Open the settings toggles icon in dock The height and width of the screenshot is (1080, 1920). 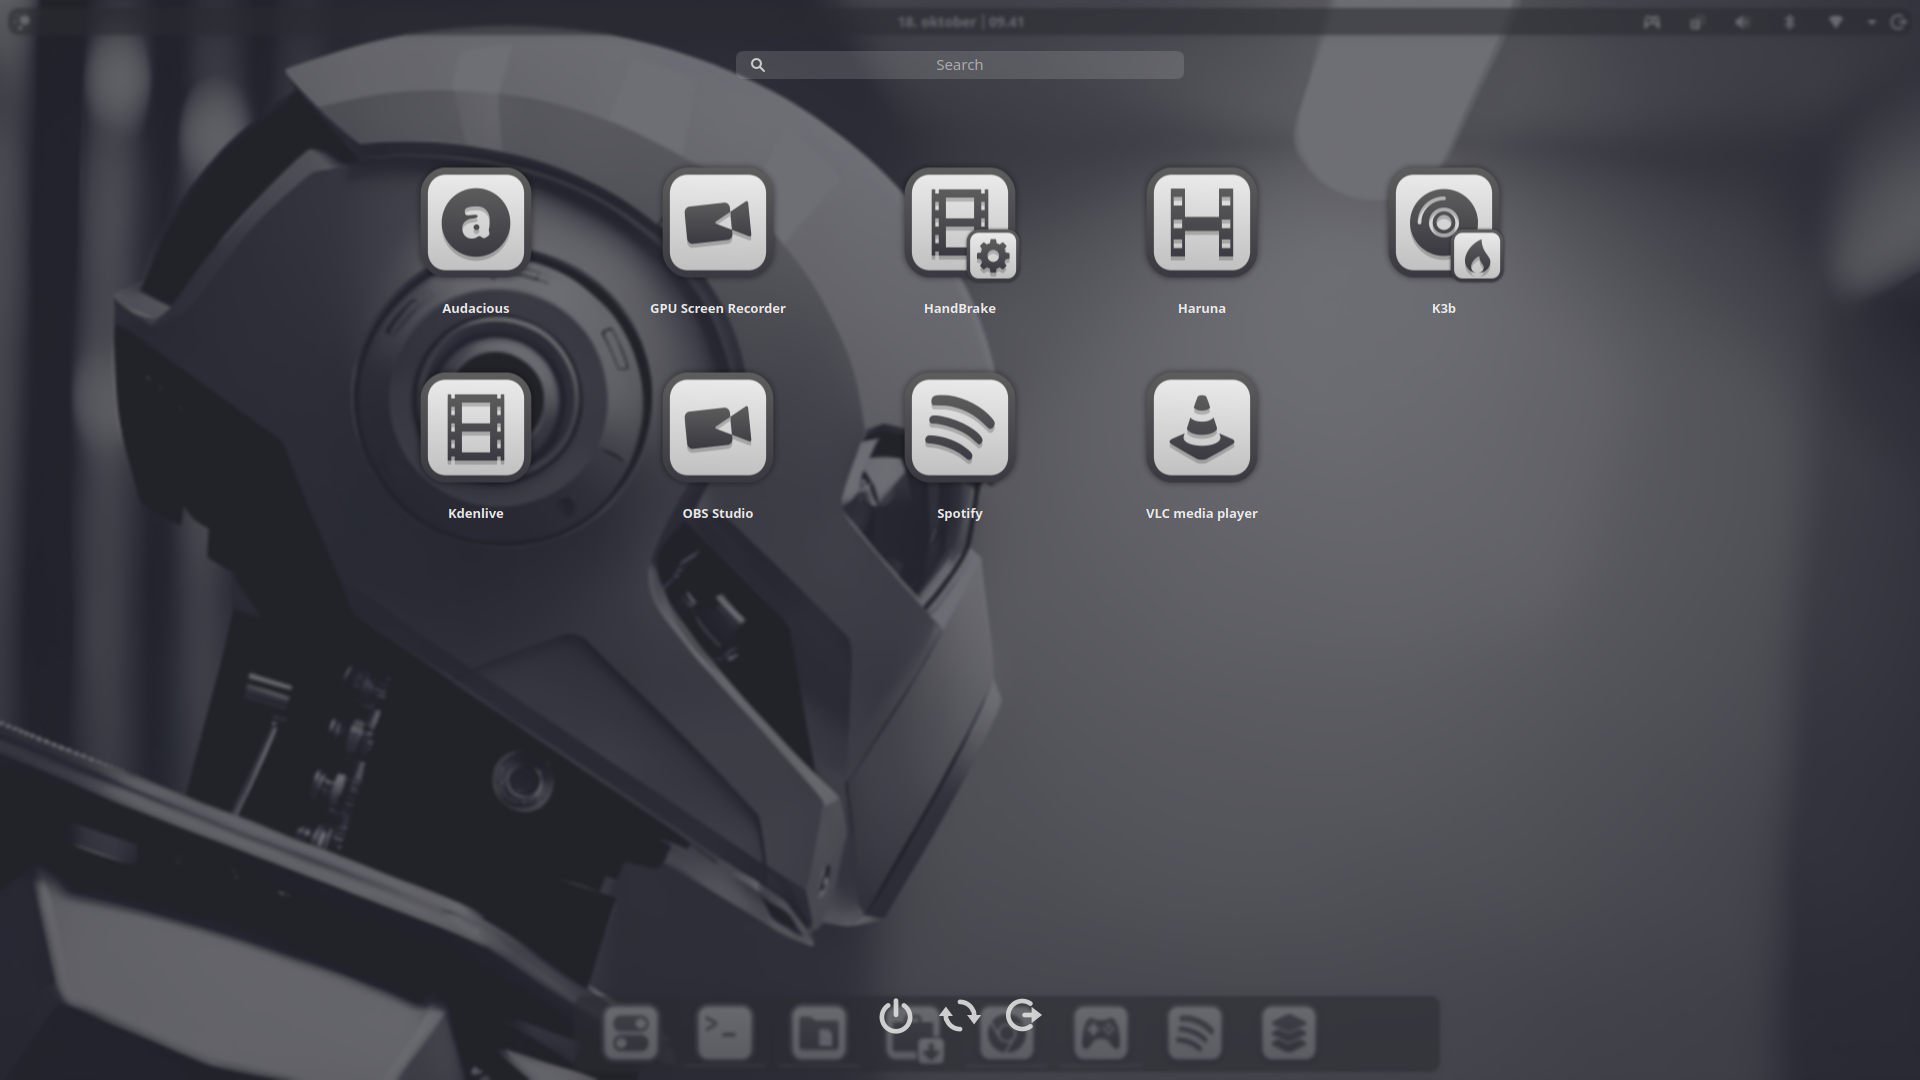tap(631, 1032)
